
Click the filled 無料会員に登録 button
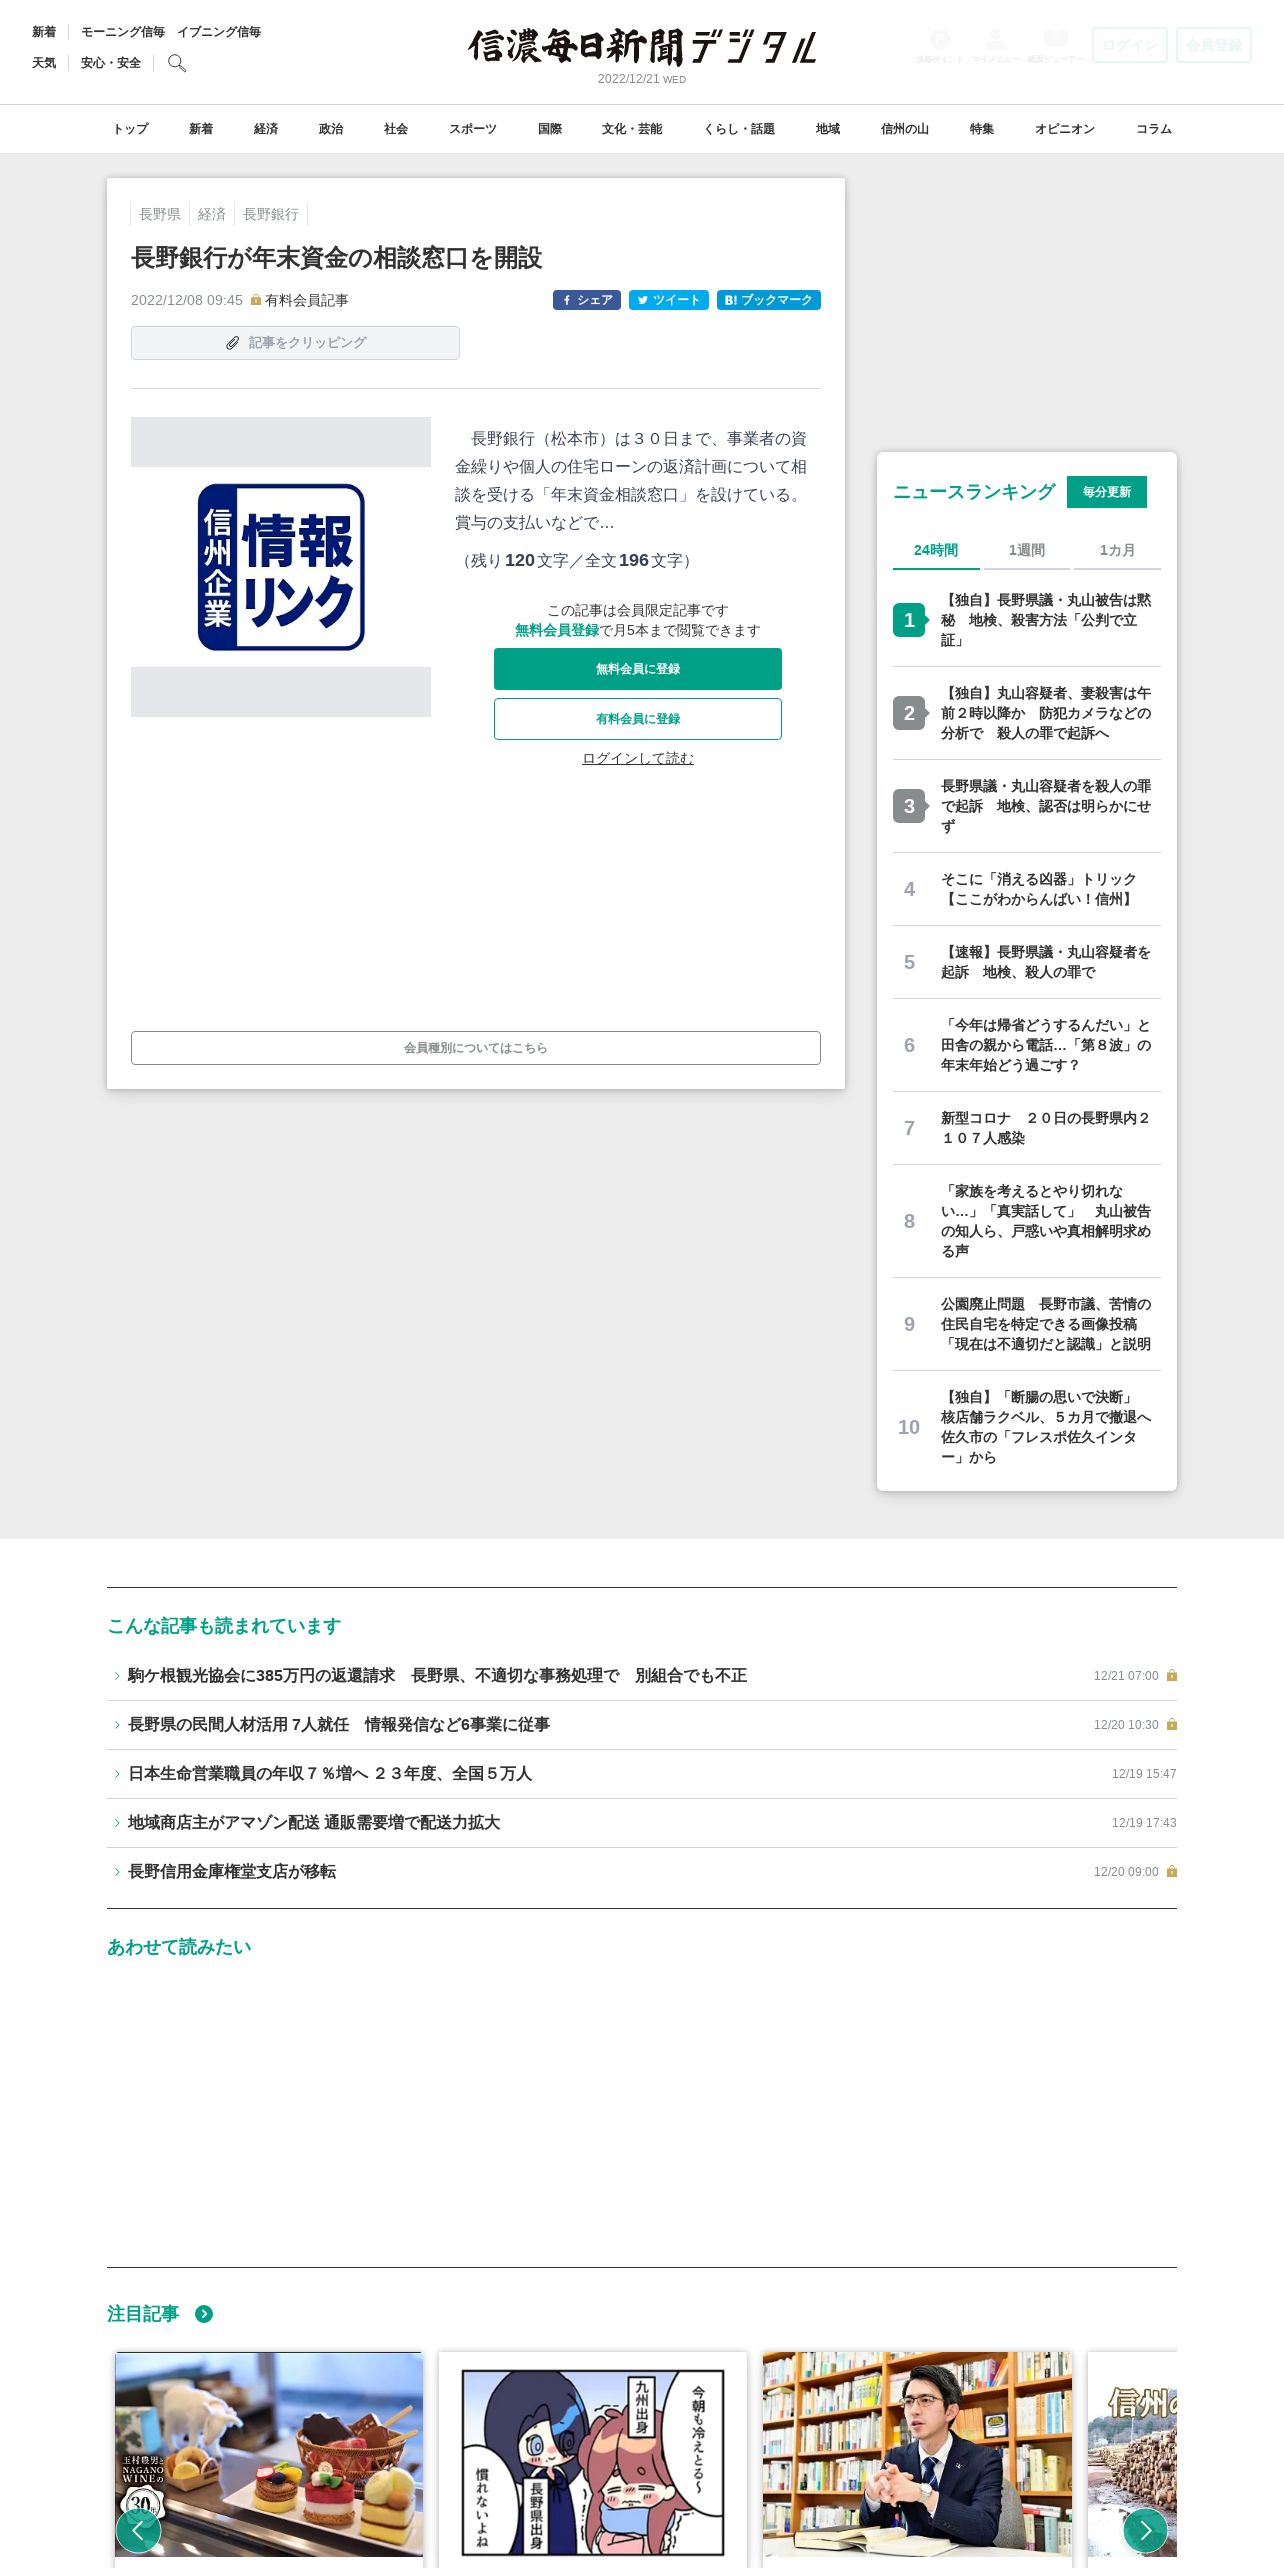(638, 669)
